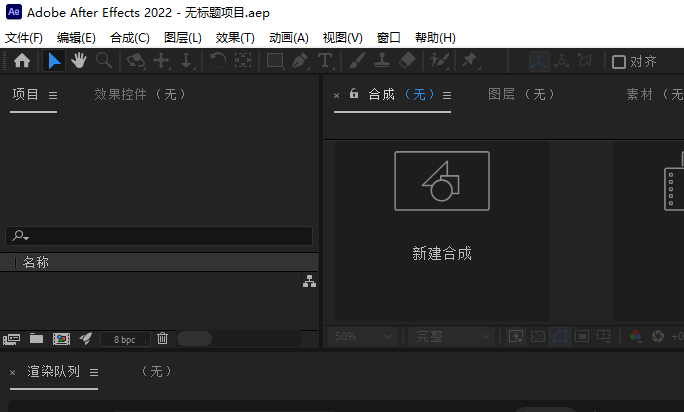Image resolution: width=684 pixels, height=412 pixels.
Task: Open the 50% magnification dropdown
Action: pos(363,336)
